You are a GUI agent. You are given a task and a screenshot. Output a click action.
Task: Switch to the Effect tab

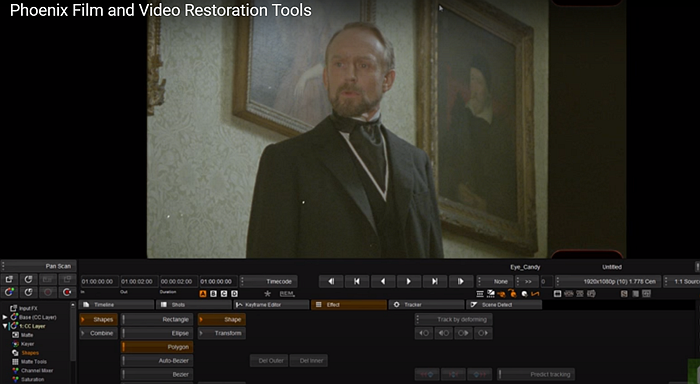tap(349, 305)
